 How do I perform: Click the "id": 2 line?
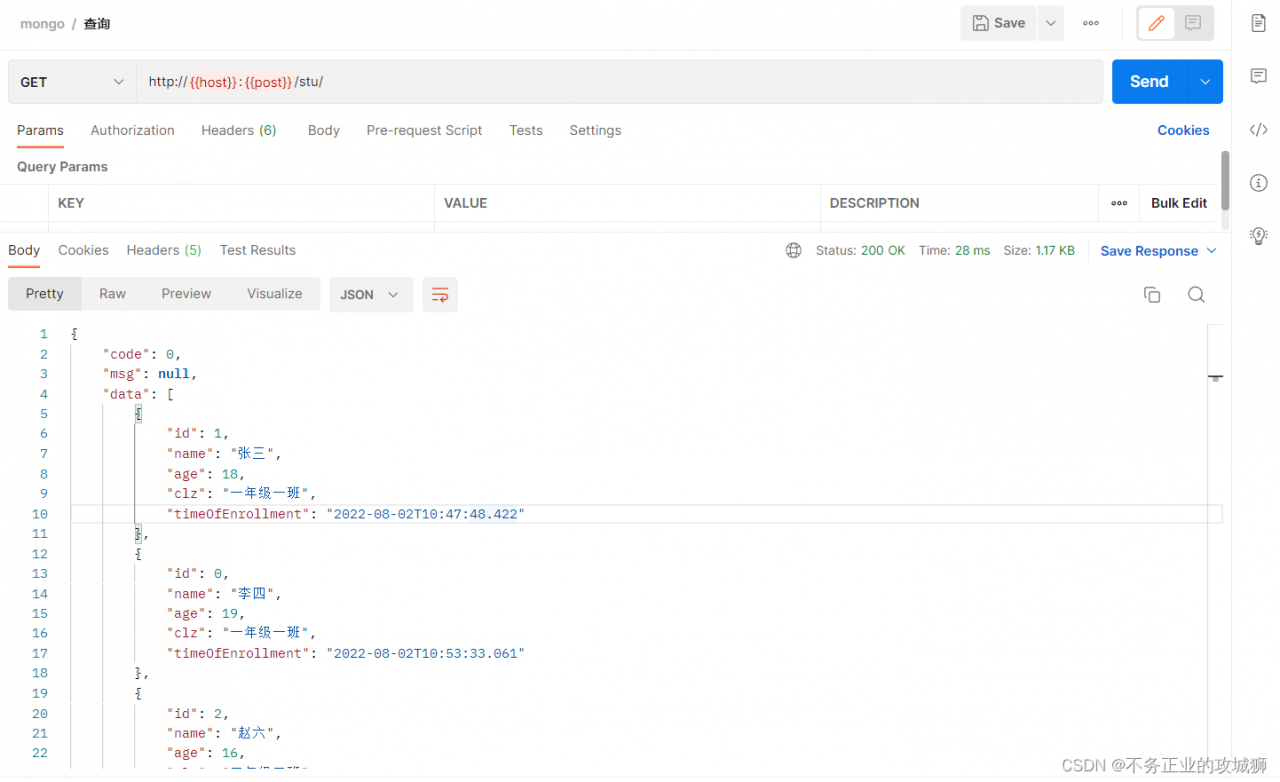point(198,714)
